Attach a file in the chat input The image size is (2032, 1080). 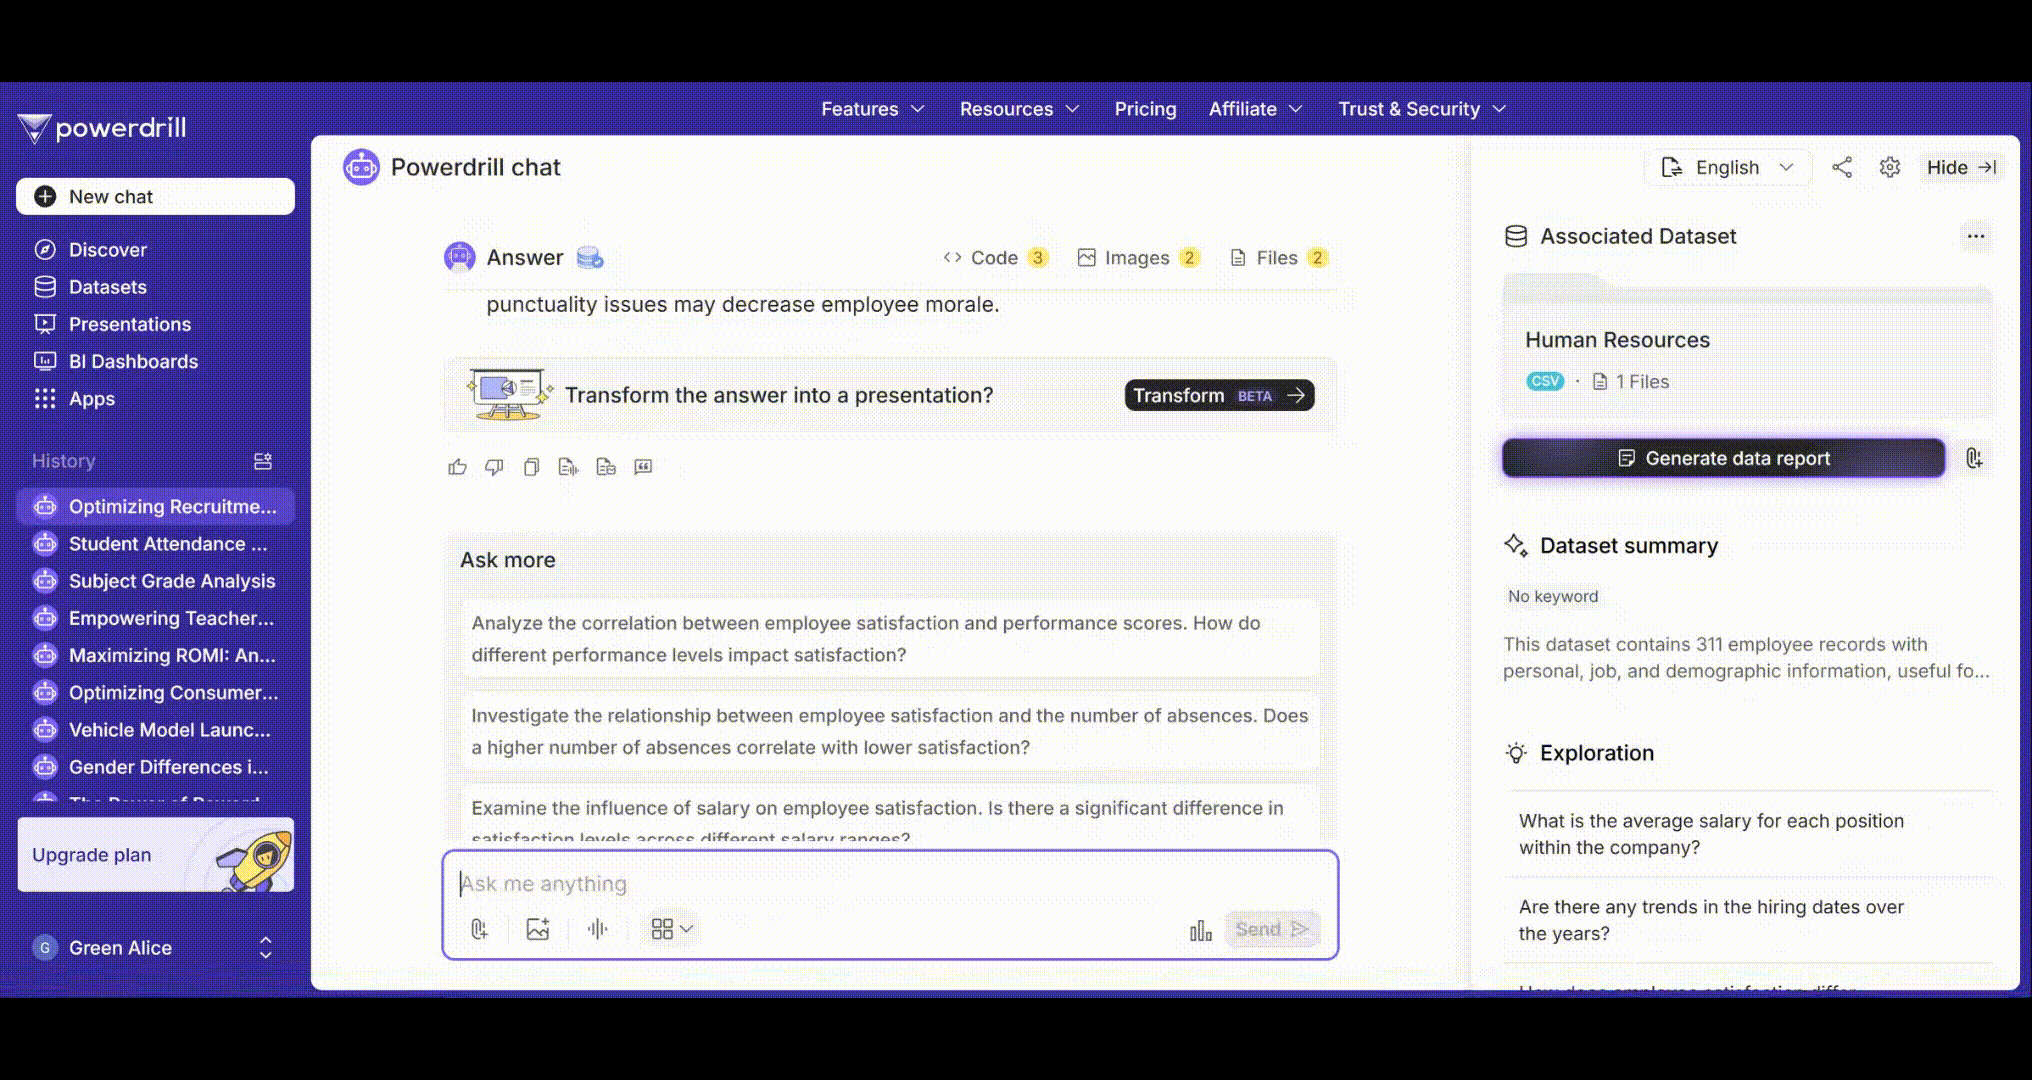click(479, 929)
